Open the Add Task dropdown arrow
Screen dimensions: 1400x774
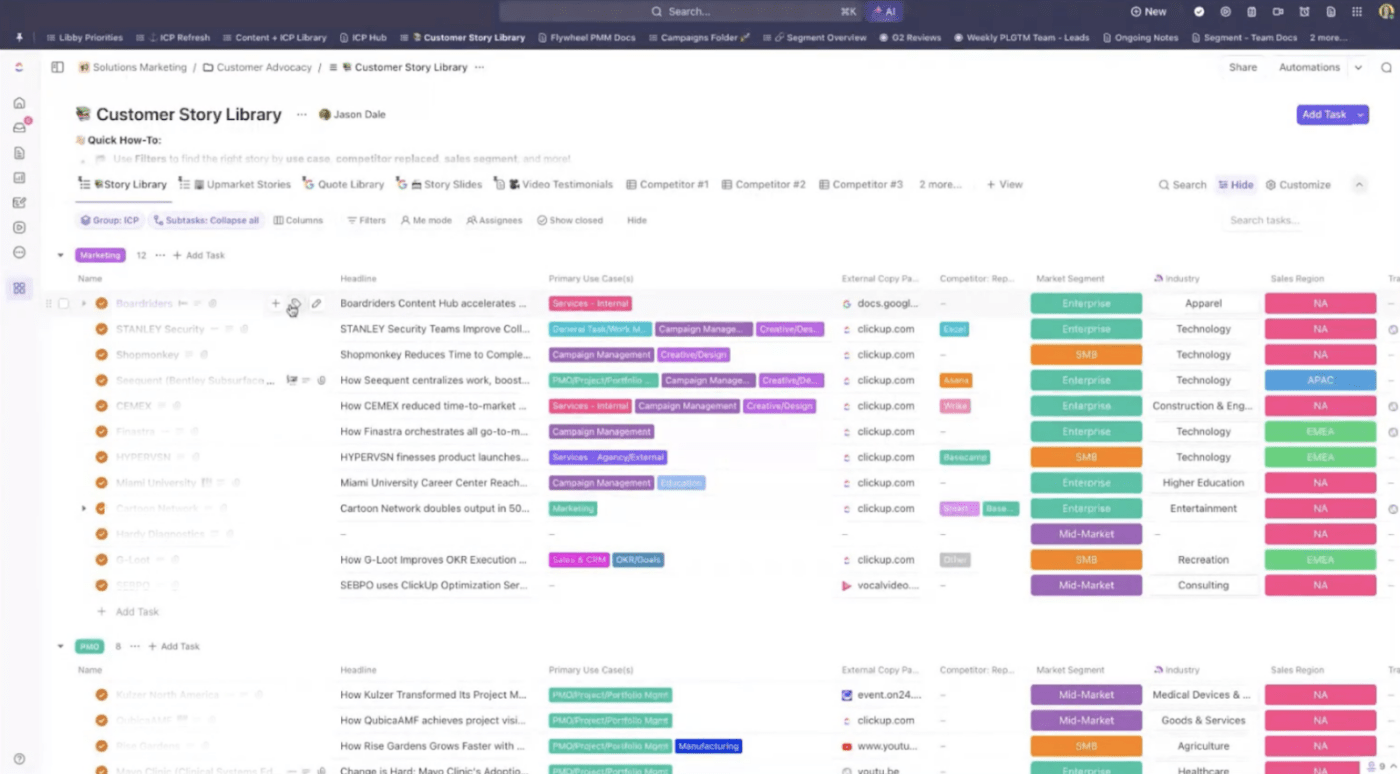[1361, 115]
